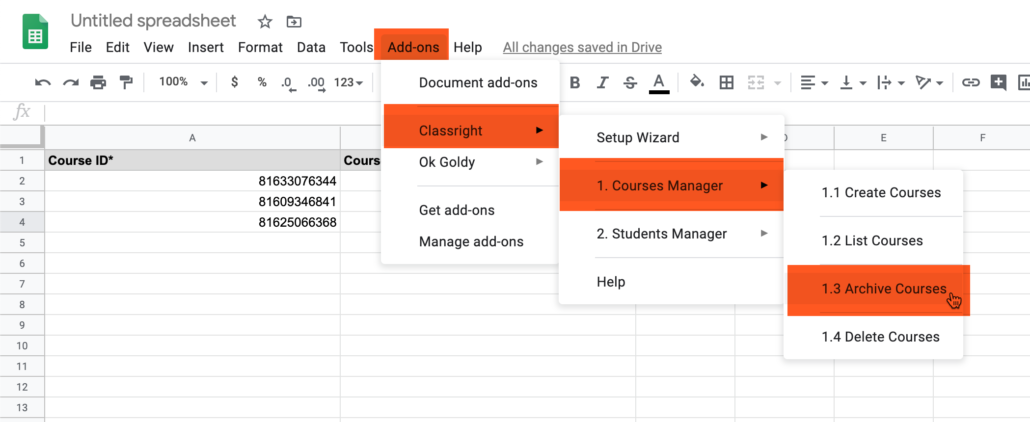The width and height of the screenshot is (1030, 422).
Task: Click the Add-ons menu
Action: (411, 45)
